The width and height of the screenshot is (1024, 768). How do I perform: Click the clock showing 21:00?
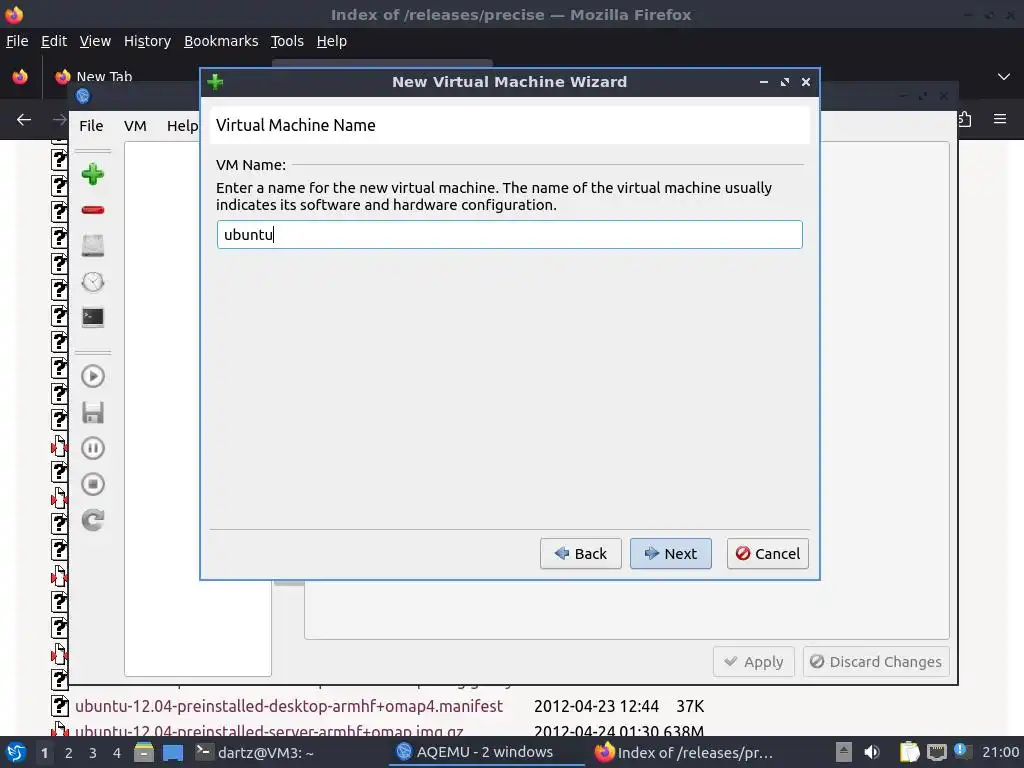pyautogui.click(x=1000, y=753)
